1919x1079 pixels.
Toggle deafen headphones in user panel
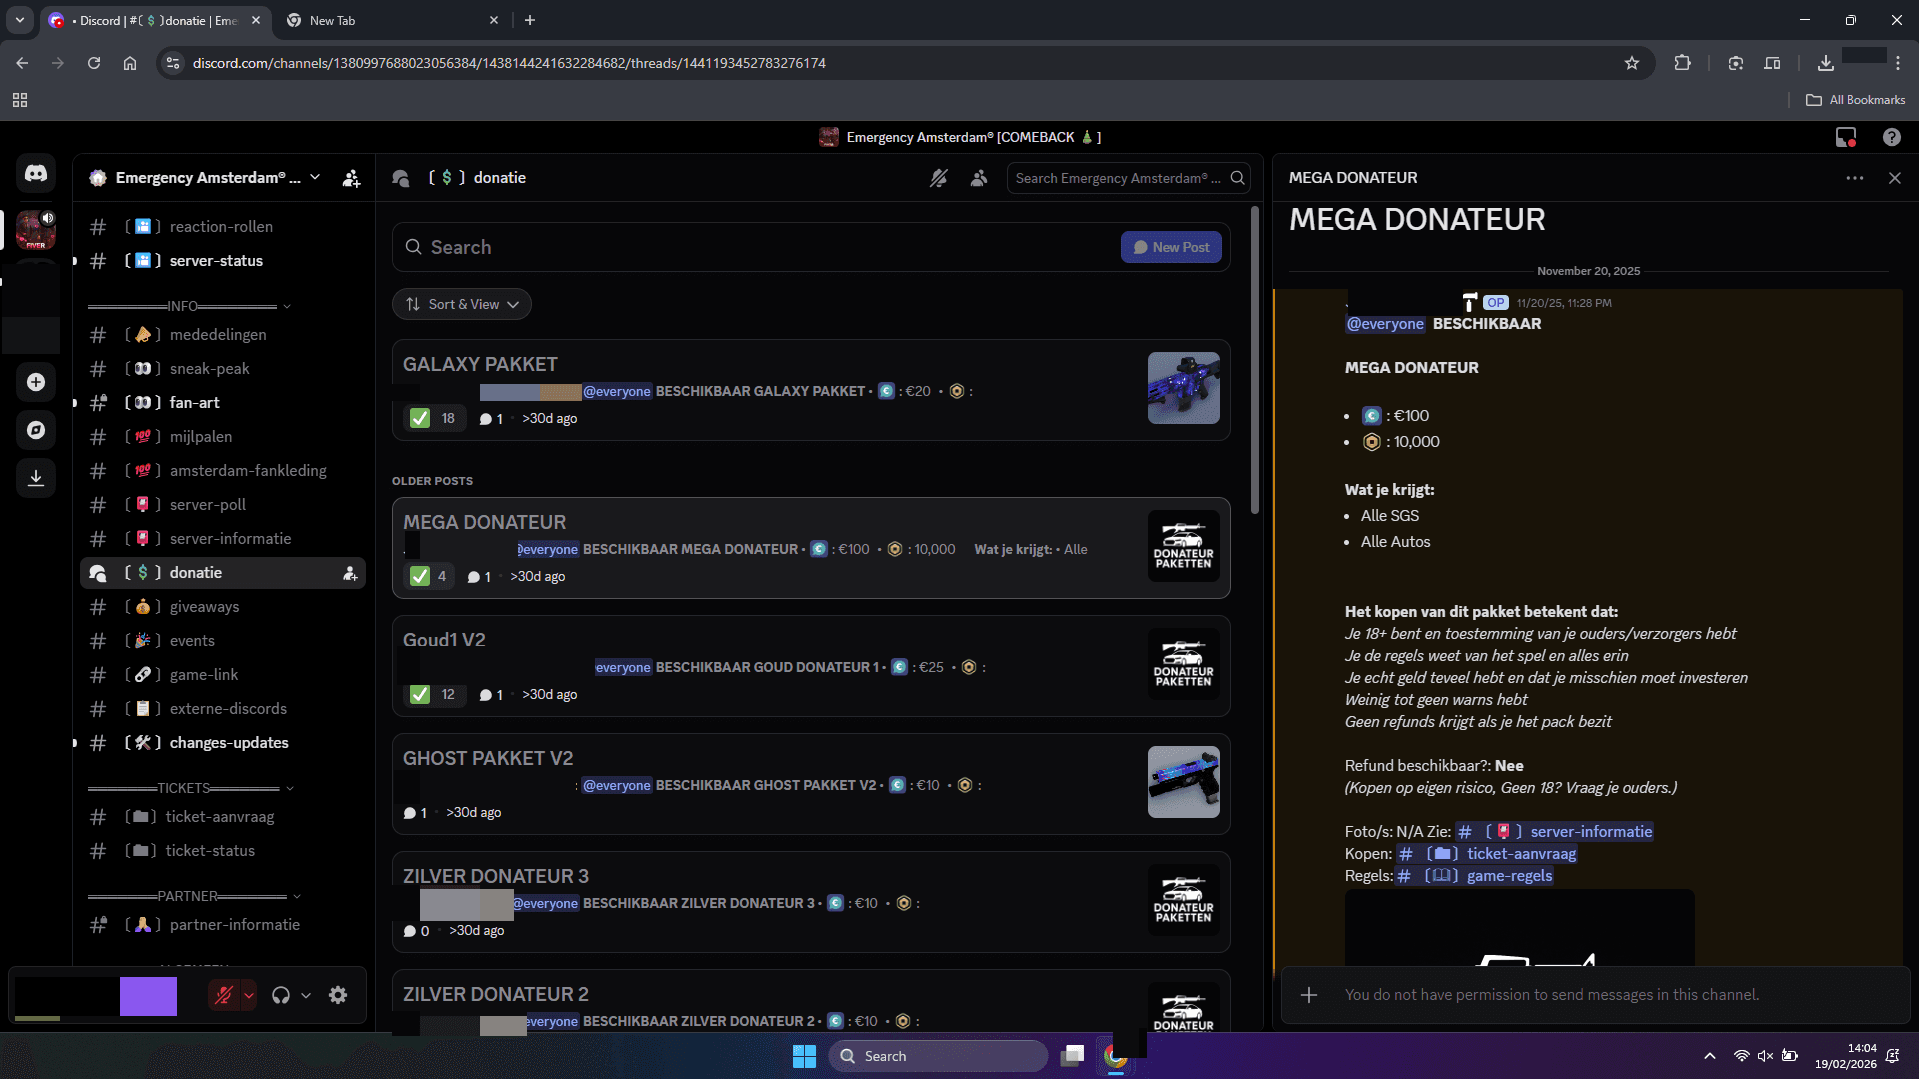[x=281, y=995]
